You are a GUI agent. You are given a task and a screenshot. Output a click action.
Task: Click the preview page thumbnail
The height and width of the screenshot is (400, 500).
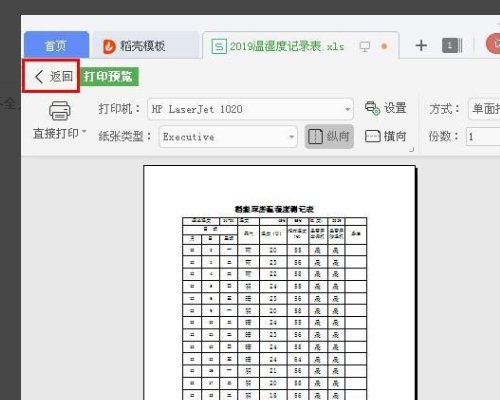point(280,283)
